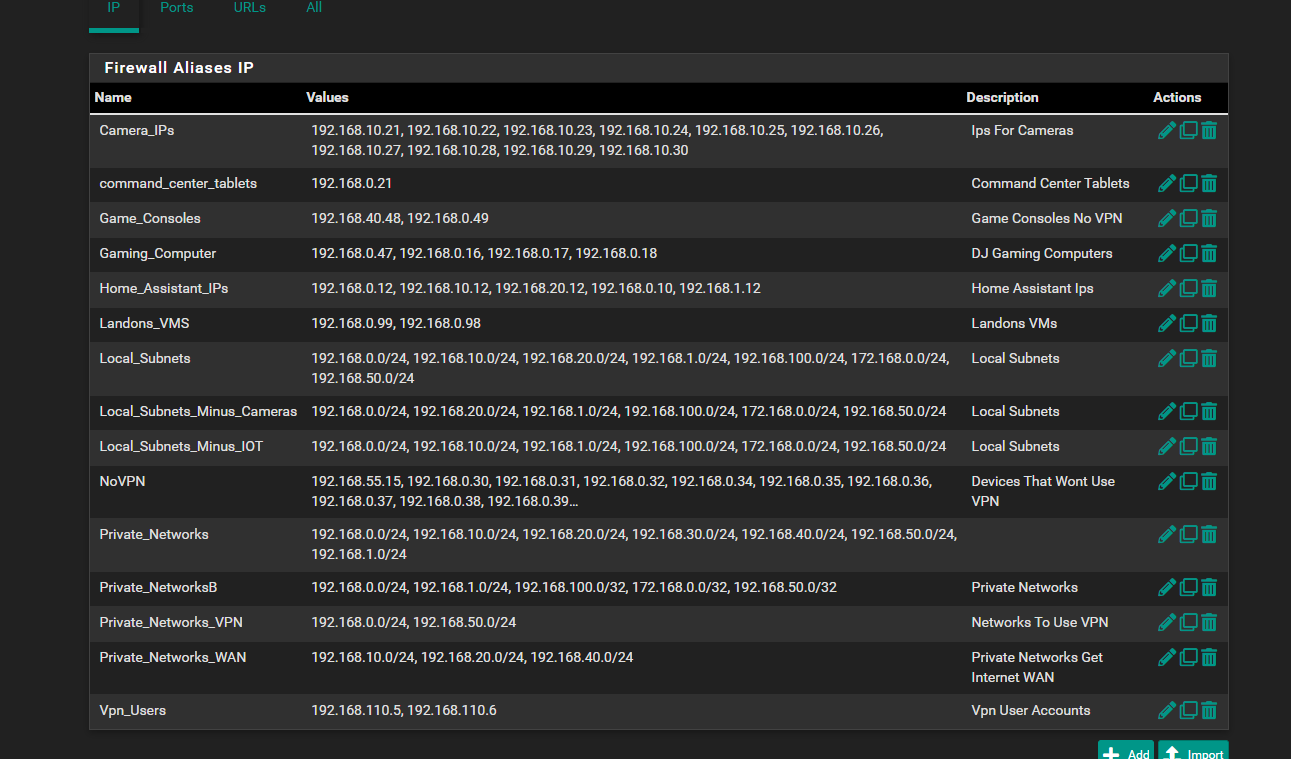Click the Vpn_Users alias name
Viewport: 1291px width, 759px height.
133,710
